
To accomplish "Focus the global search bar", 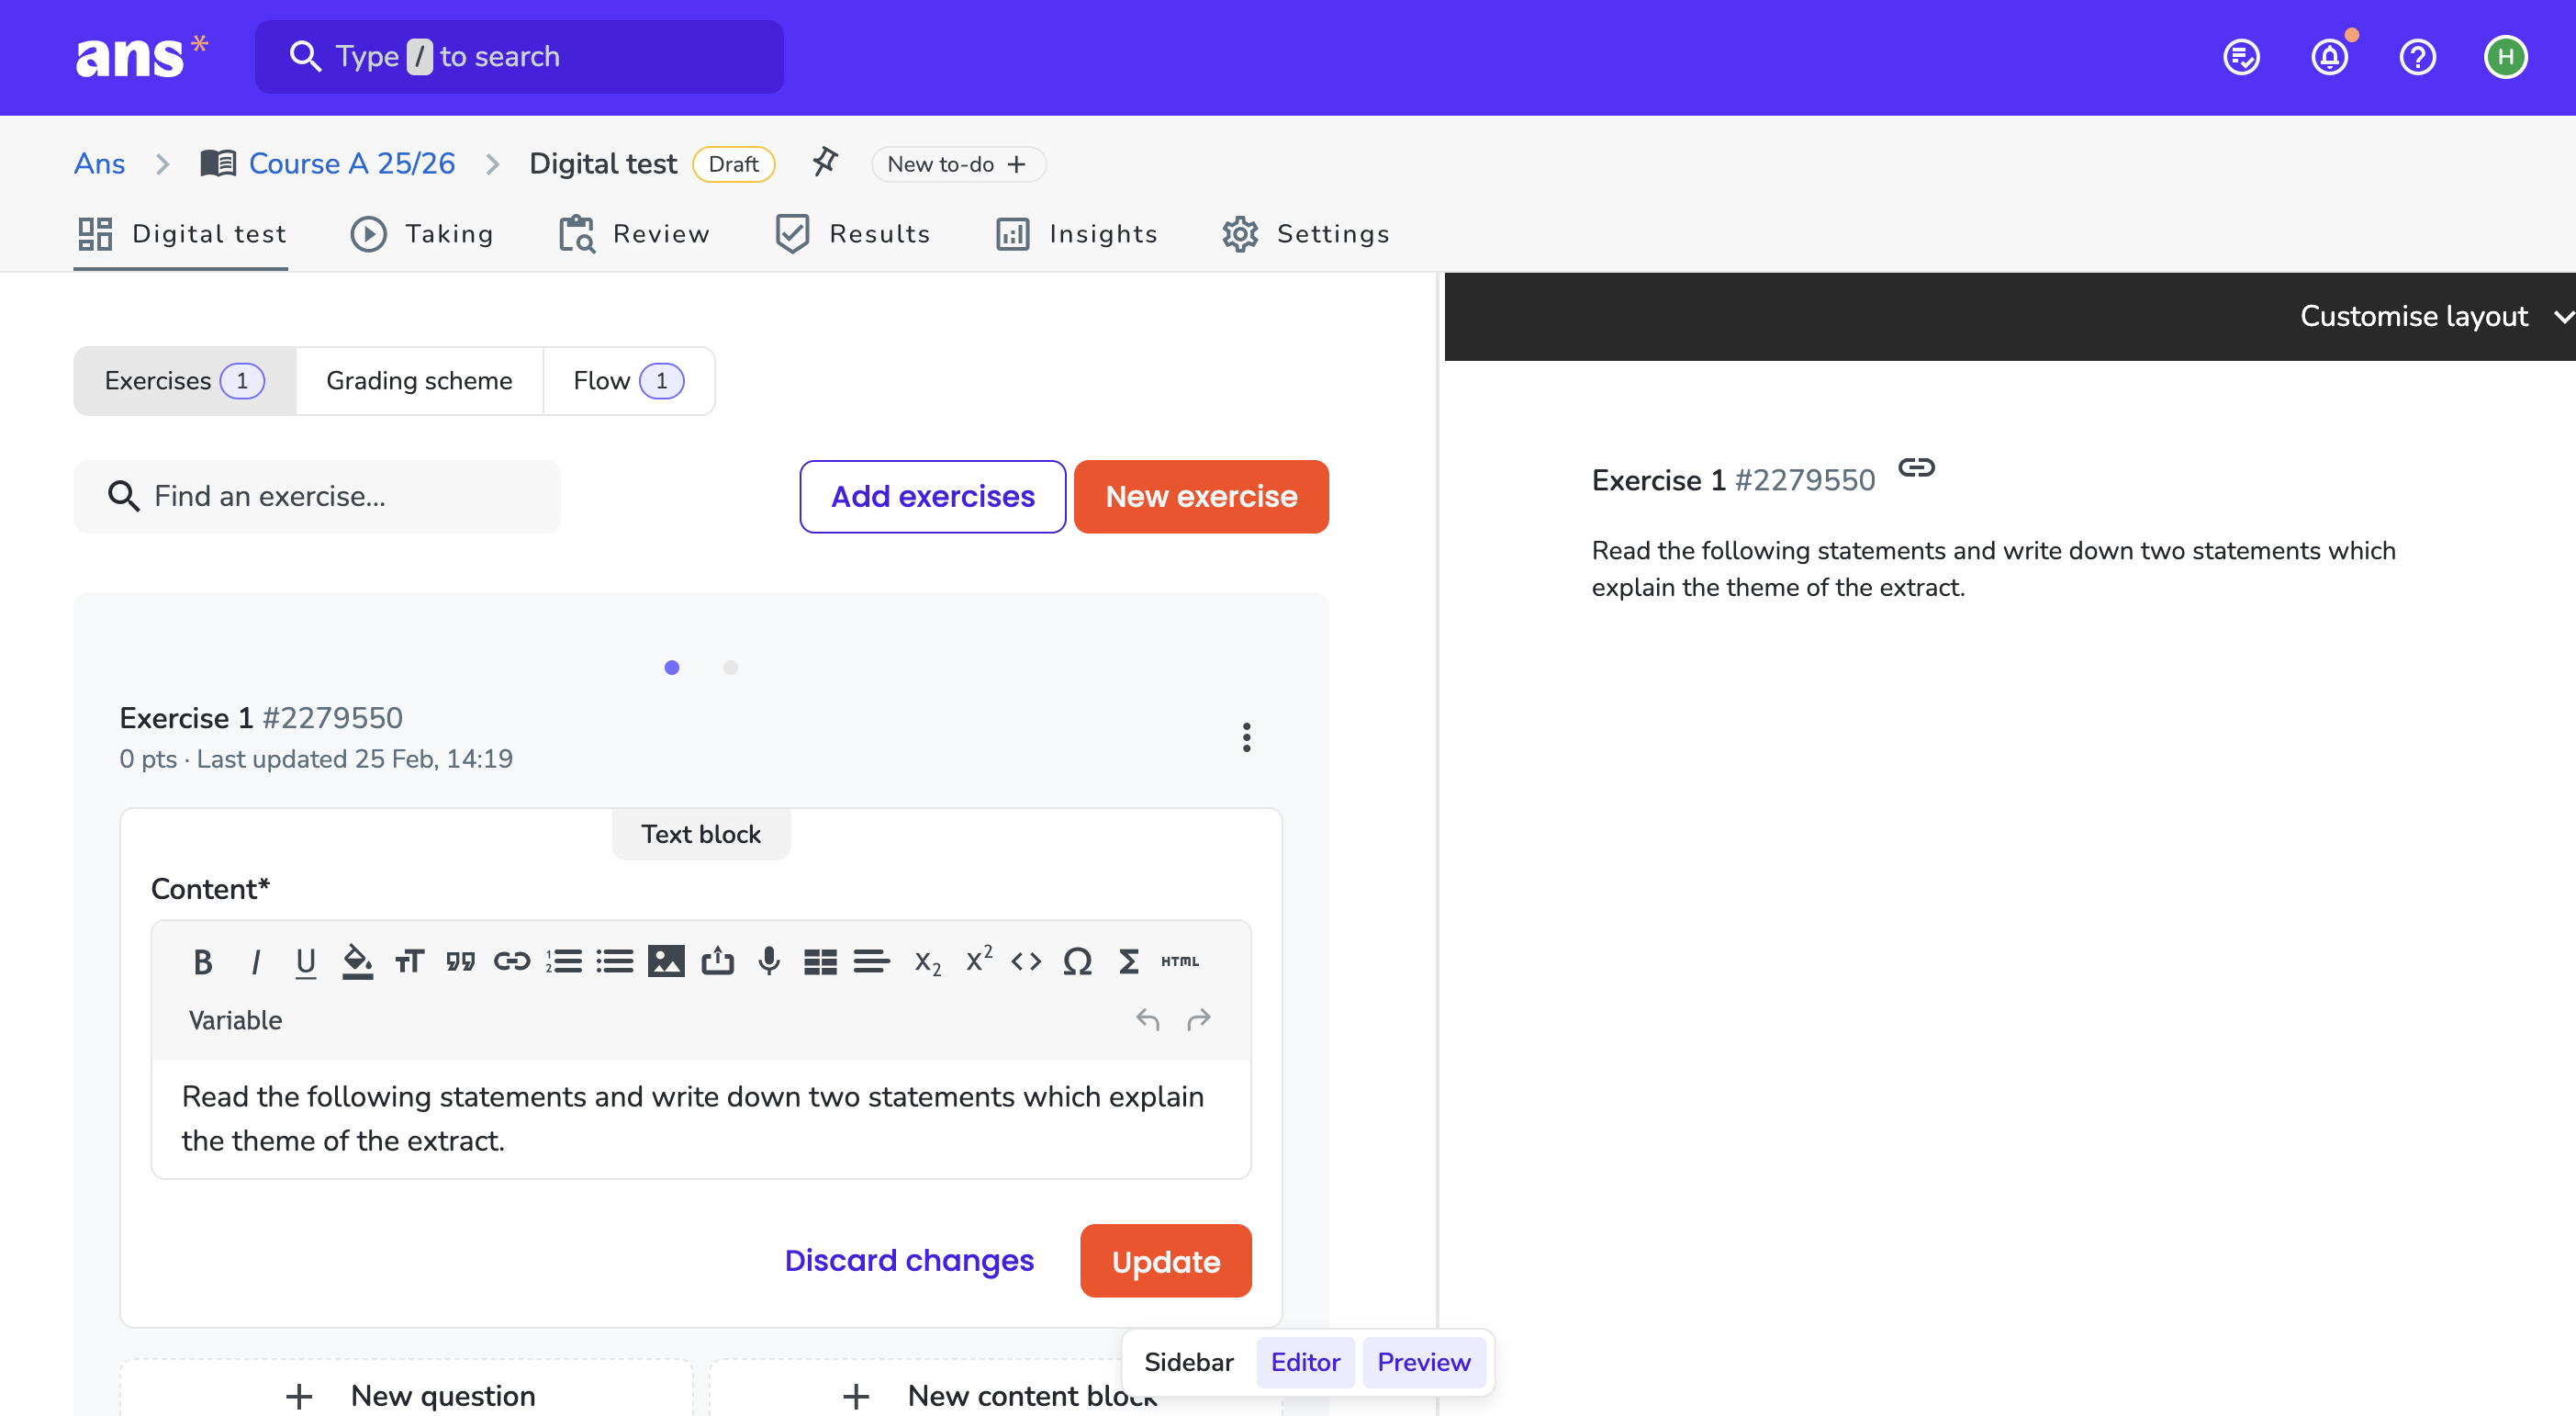I will pos(519,57).
